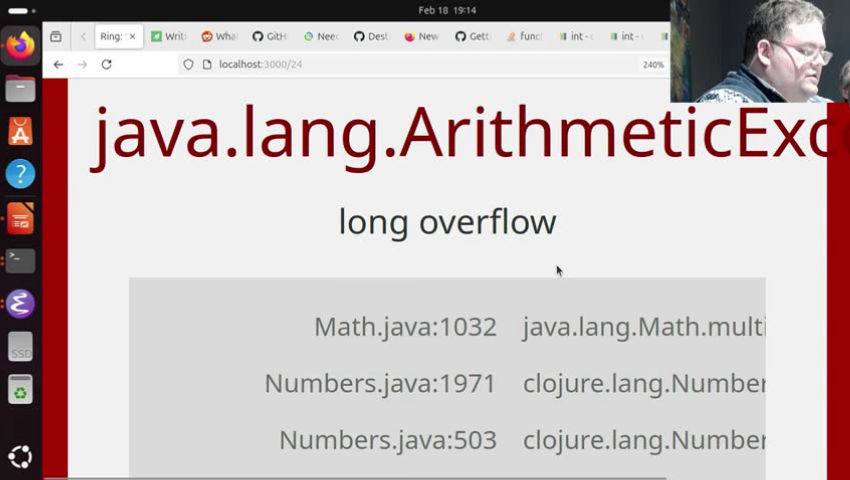Viewport: 850px width, 480px height.
Task: Show applications with the Ubuntu logo button
Action: 20,457
